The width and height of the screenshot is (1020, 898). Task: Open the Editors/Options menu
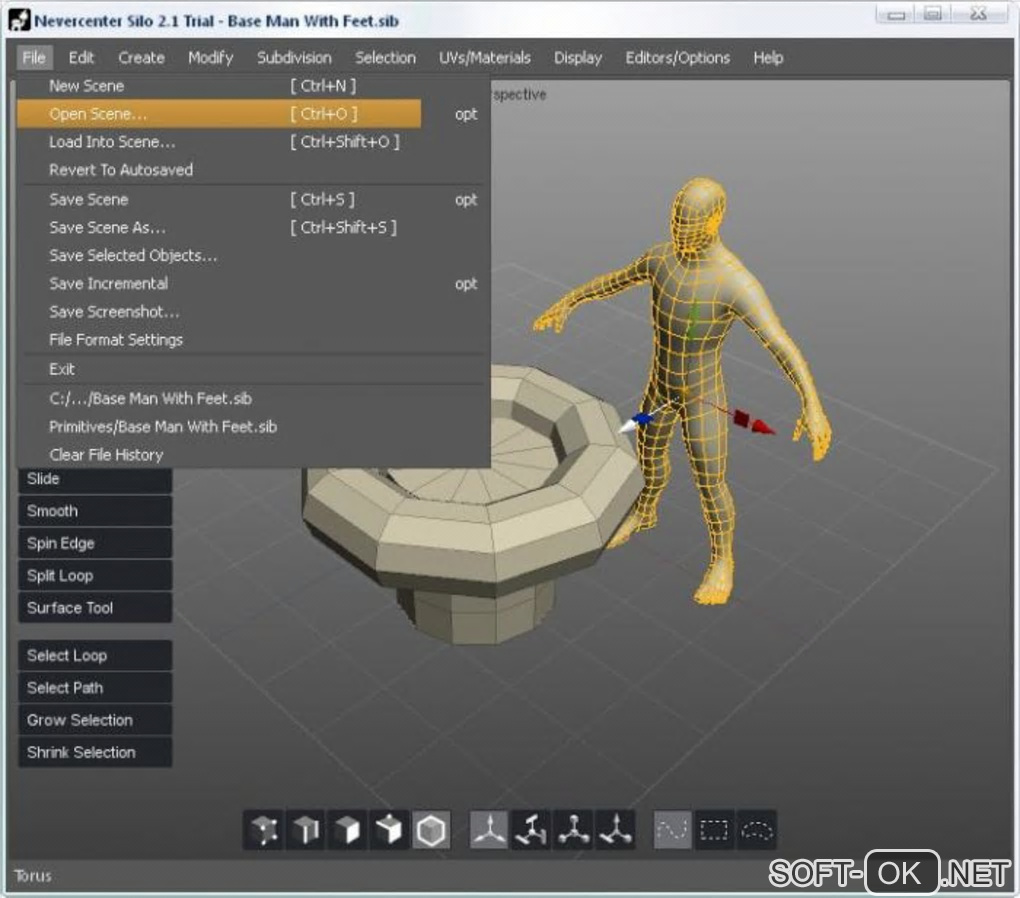coord(677,58)
